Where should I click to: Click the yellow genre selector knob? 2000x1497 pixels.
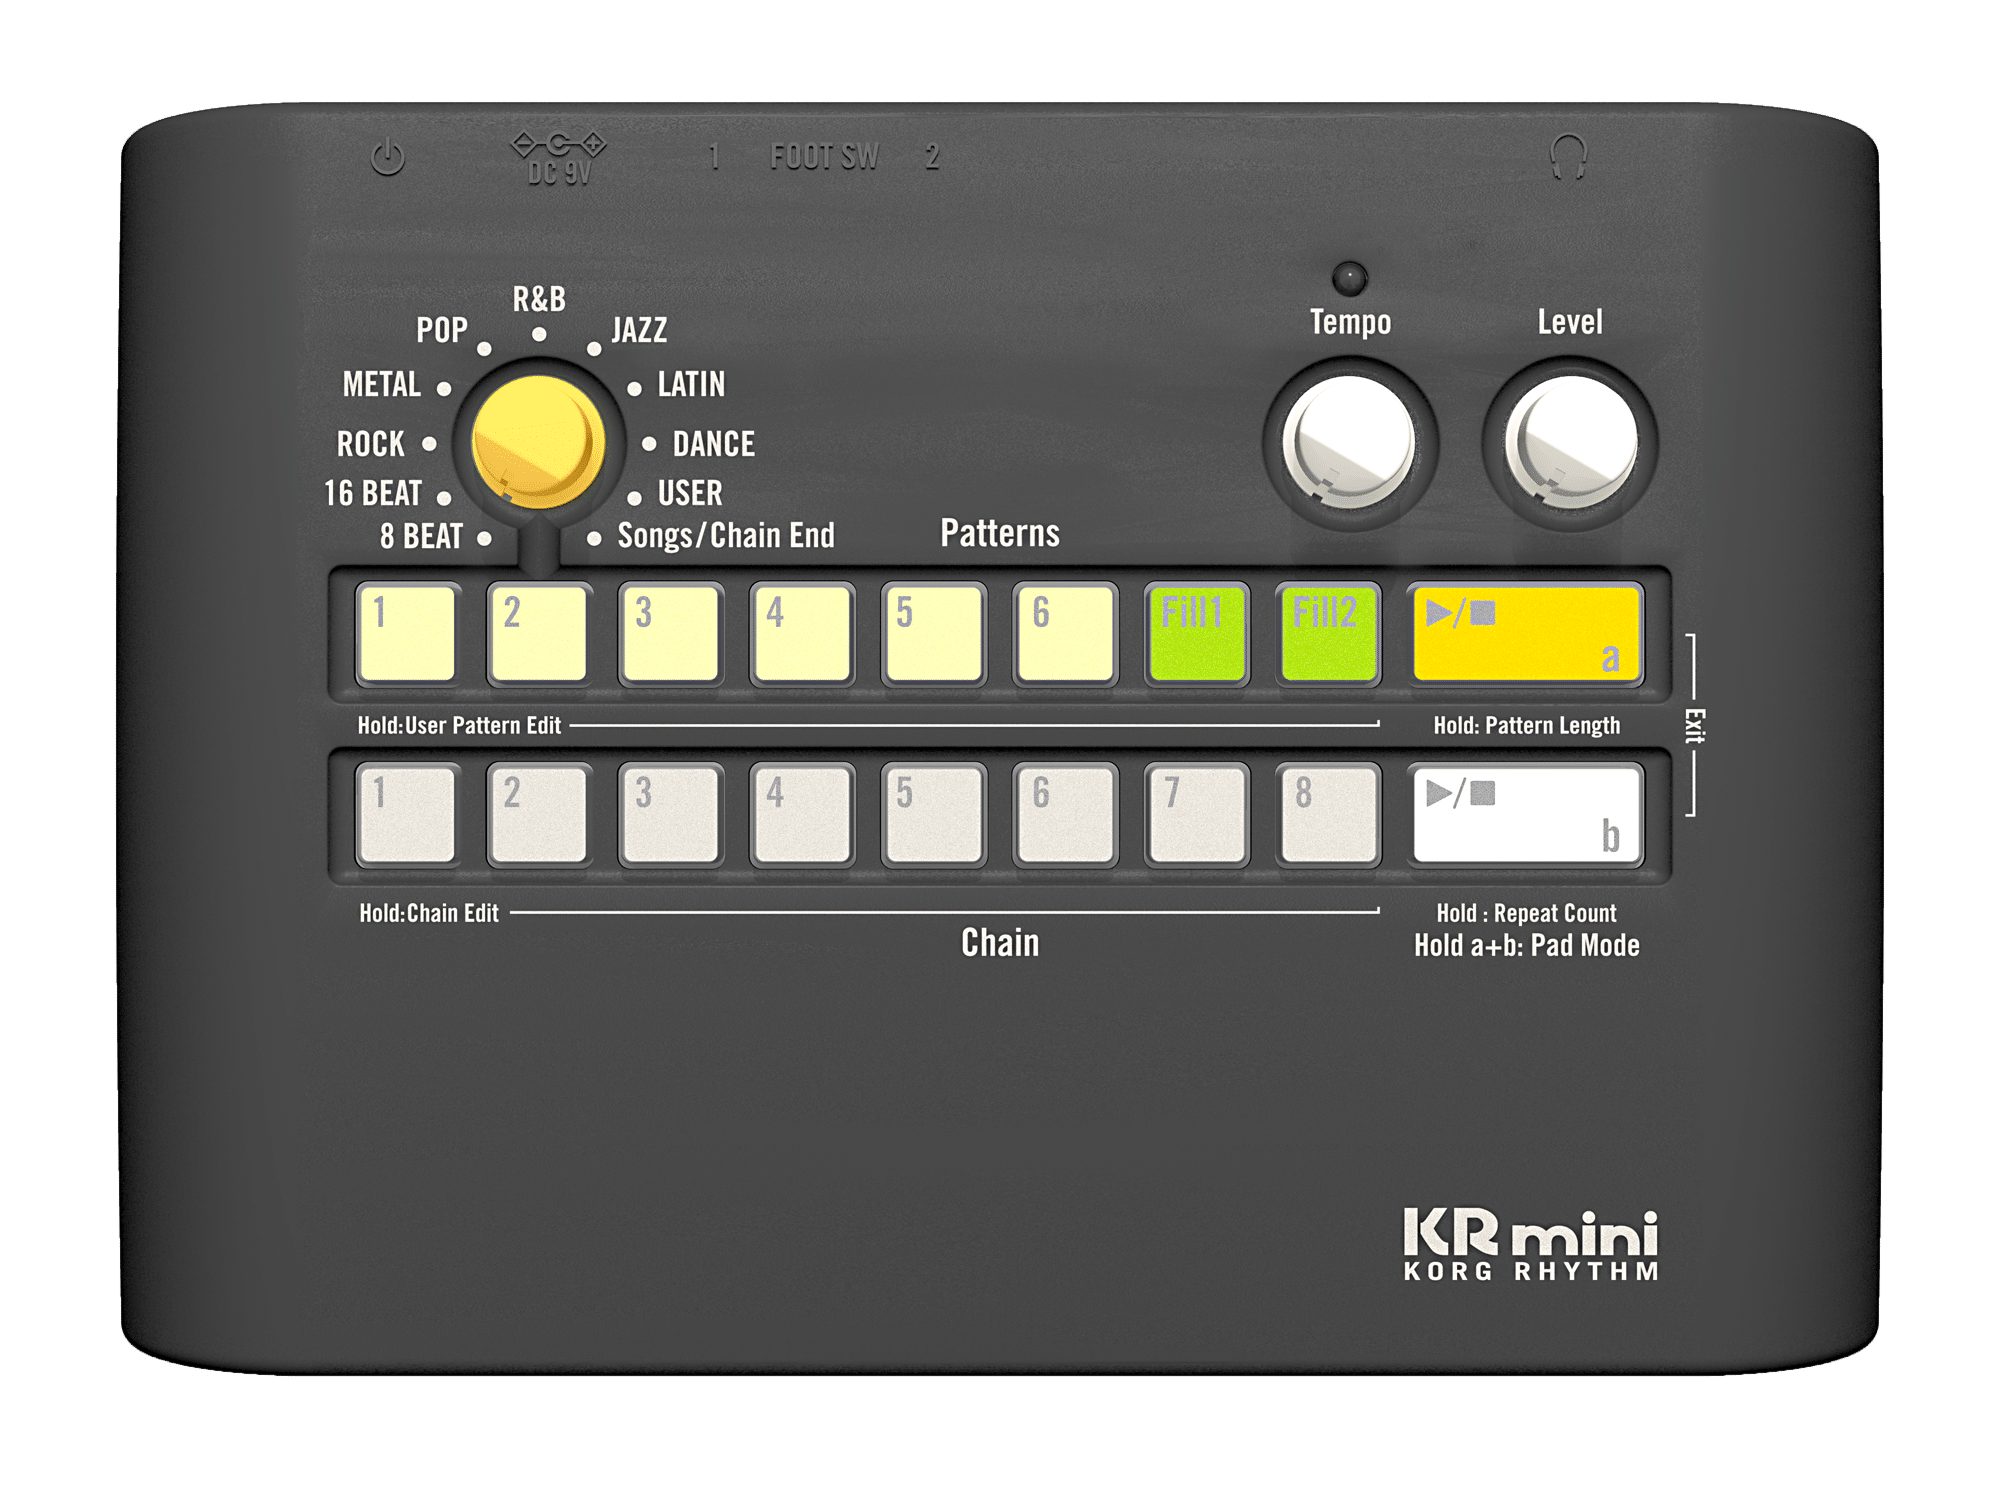pyautogui.click(x=538, y=442)
